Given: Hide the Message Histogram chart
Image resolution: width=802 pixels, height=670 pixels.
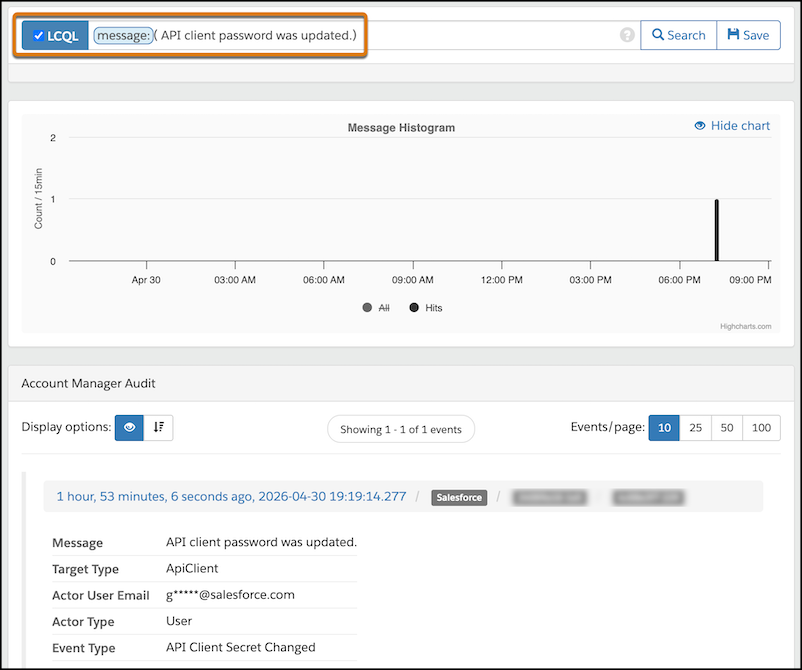Looking at the screenshot, I should click(732, 126).
